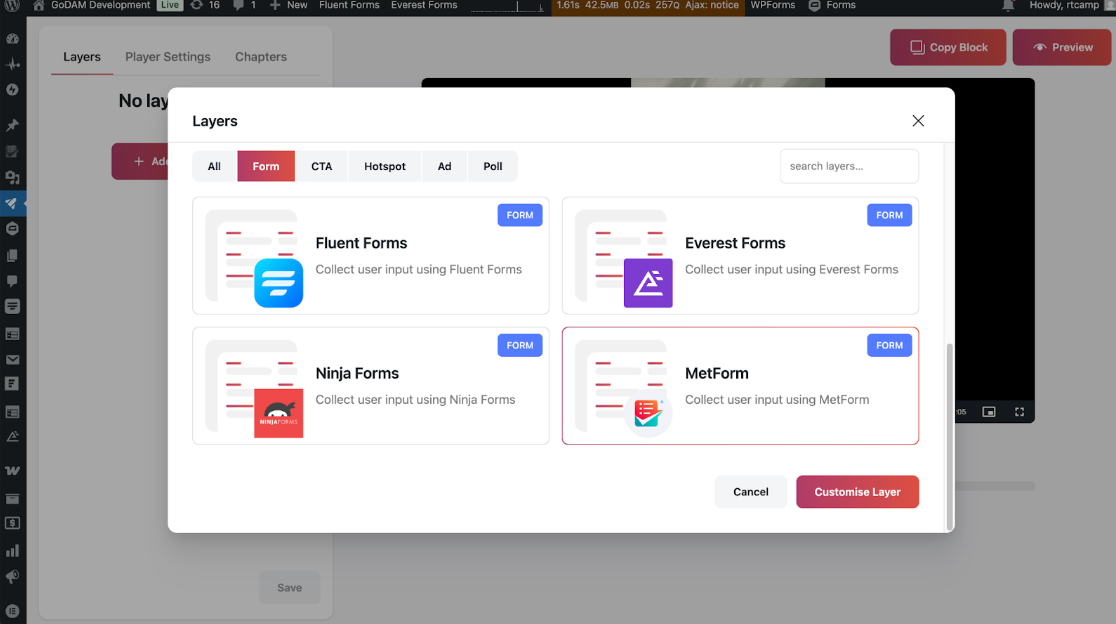The width and height of the screenshot is (1116, 624).
Task: Click the Customise Layer button
Action: 857,491
